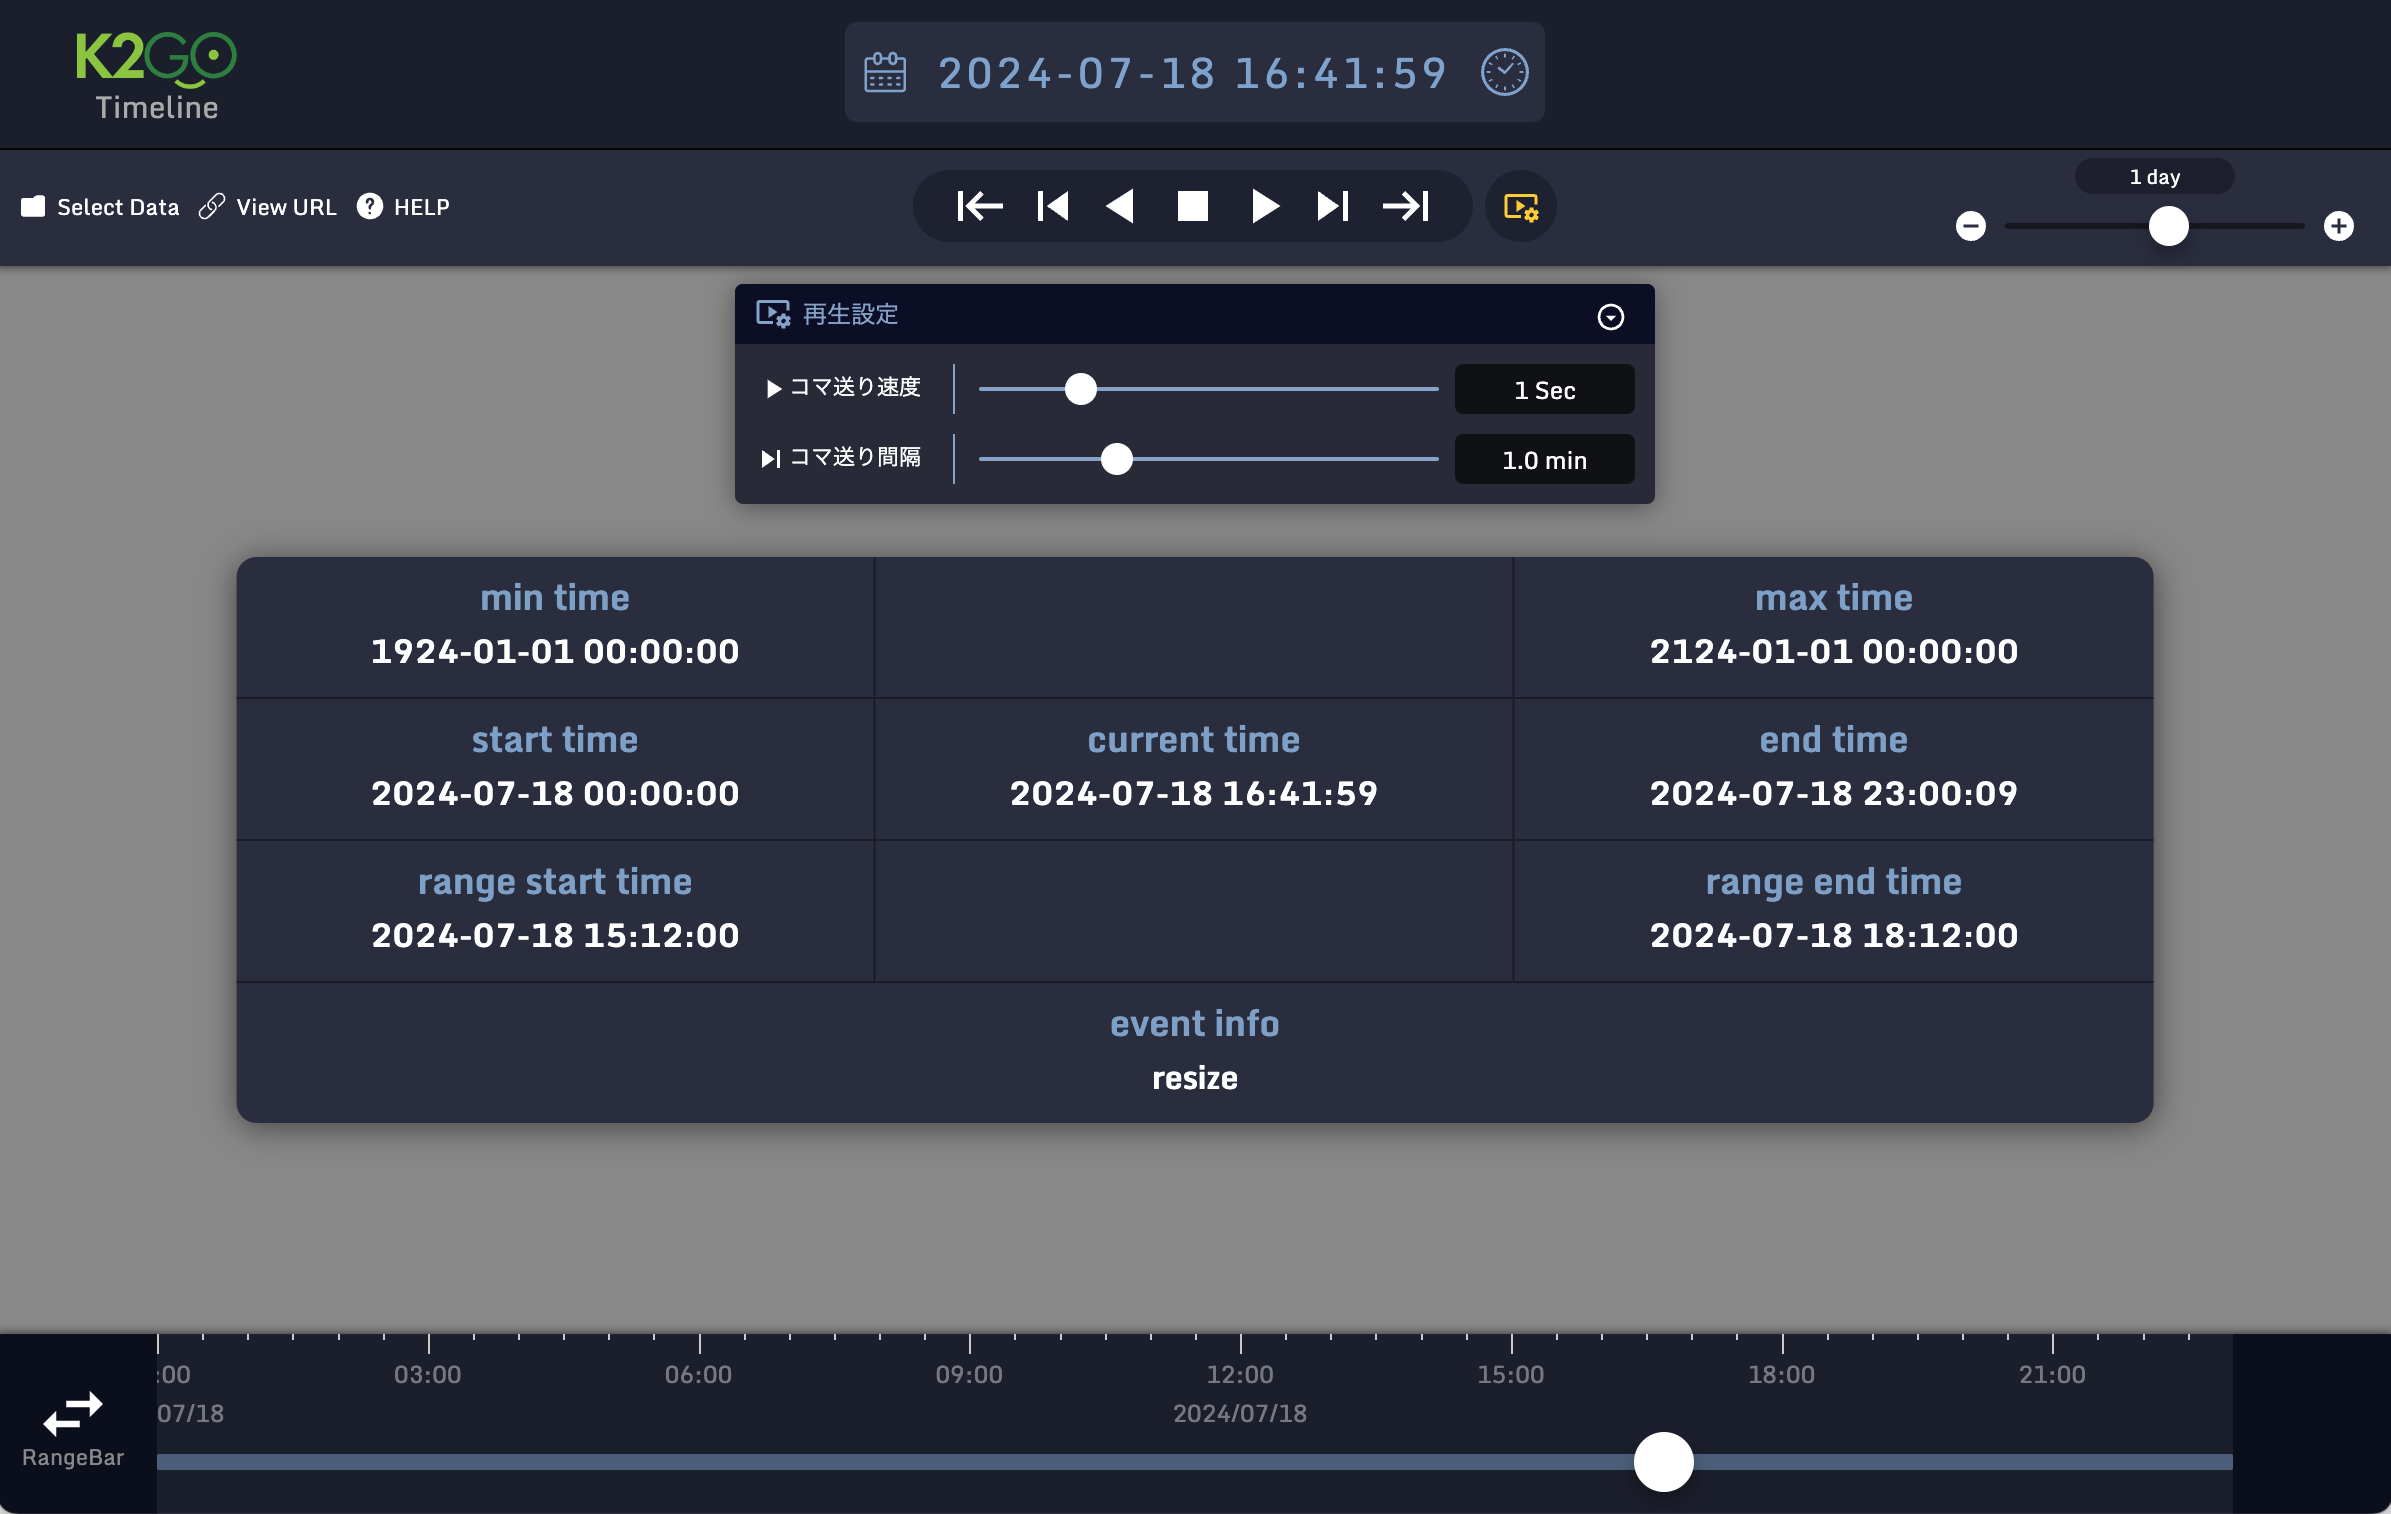Screen dimensions: 2391x1514
Task: Click the コマ送り間隔 slider handle
Action: pos(1116,459)
